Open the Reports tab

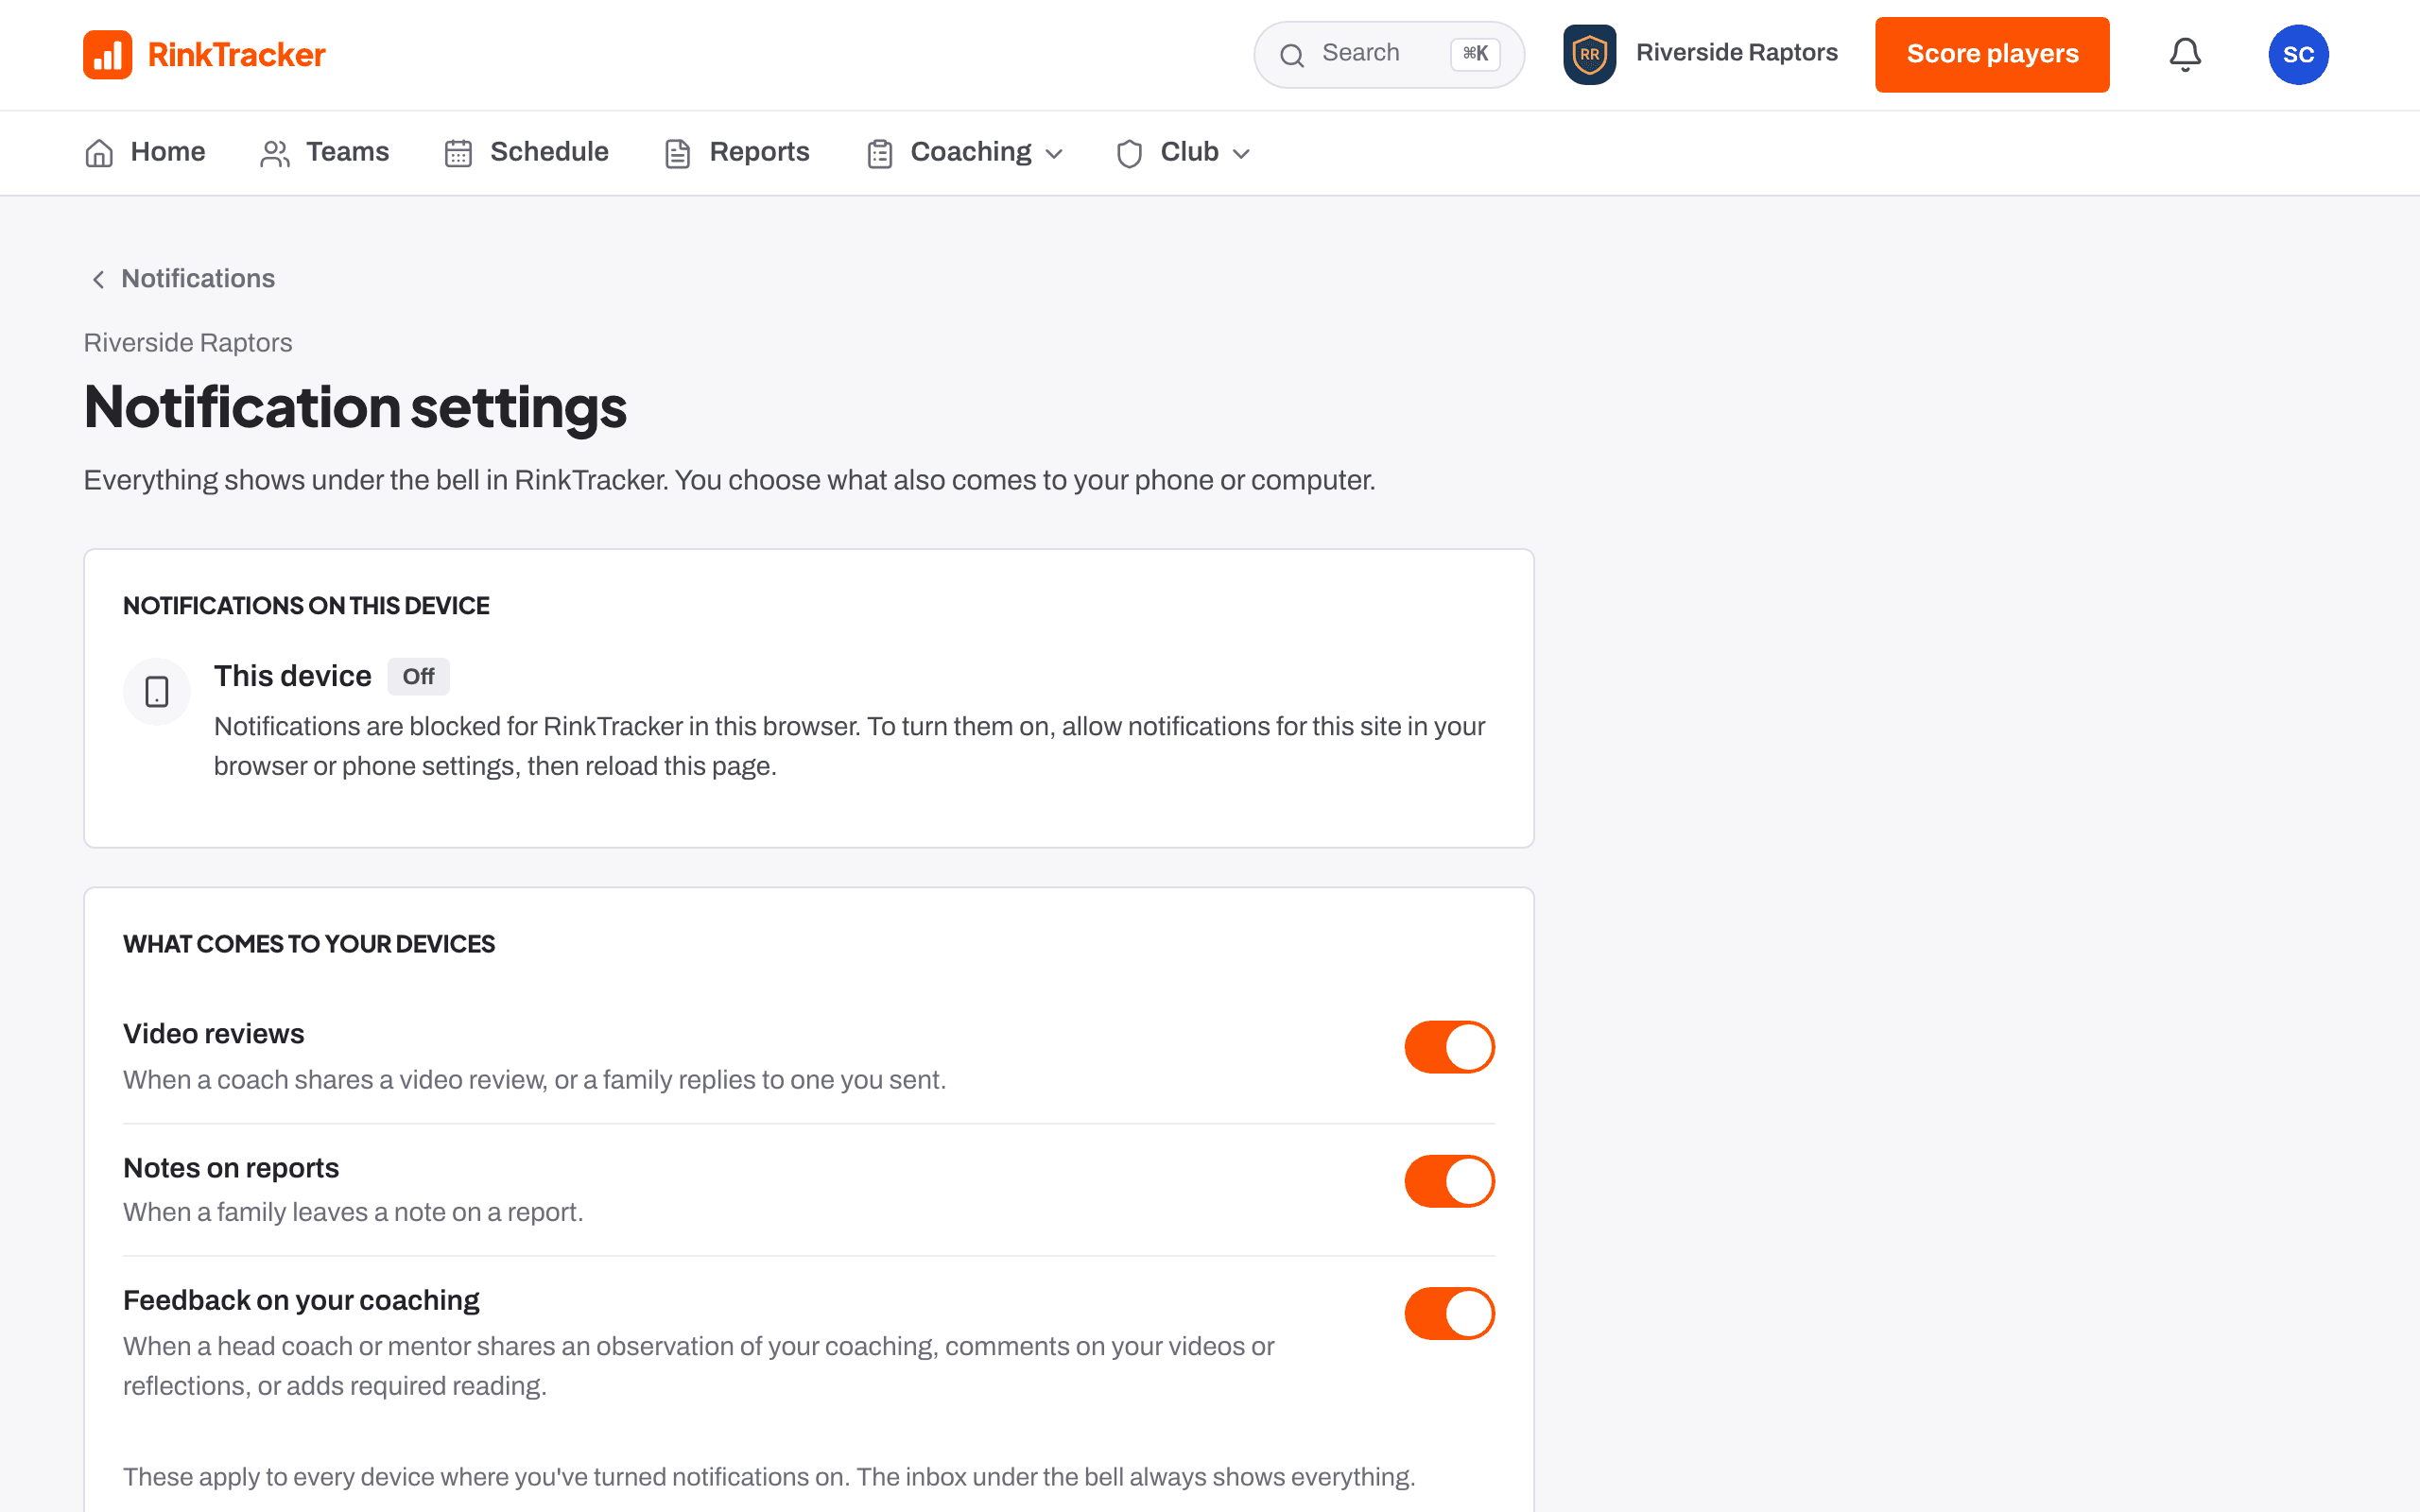[737, 152]
